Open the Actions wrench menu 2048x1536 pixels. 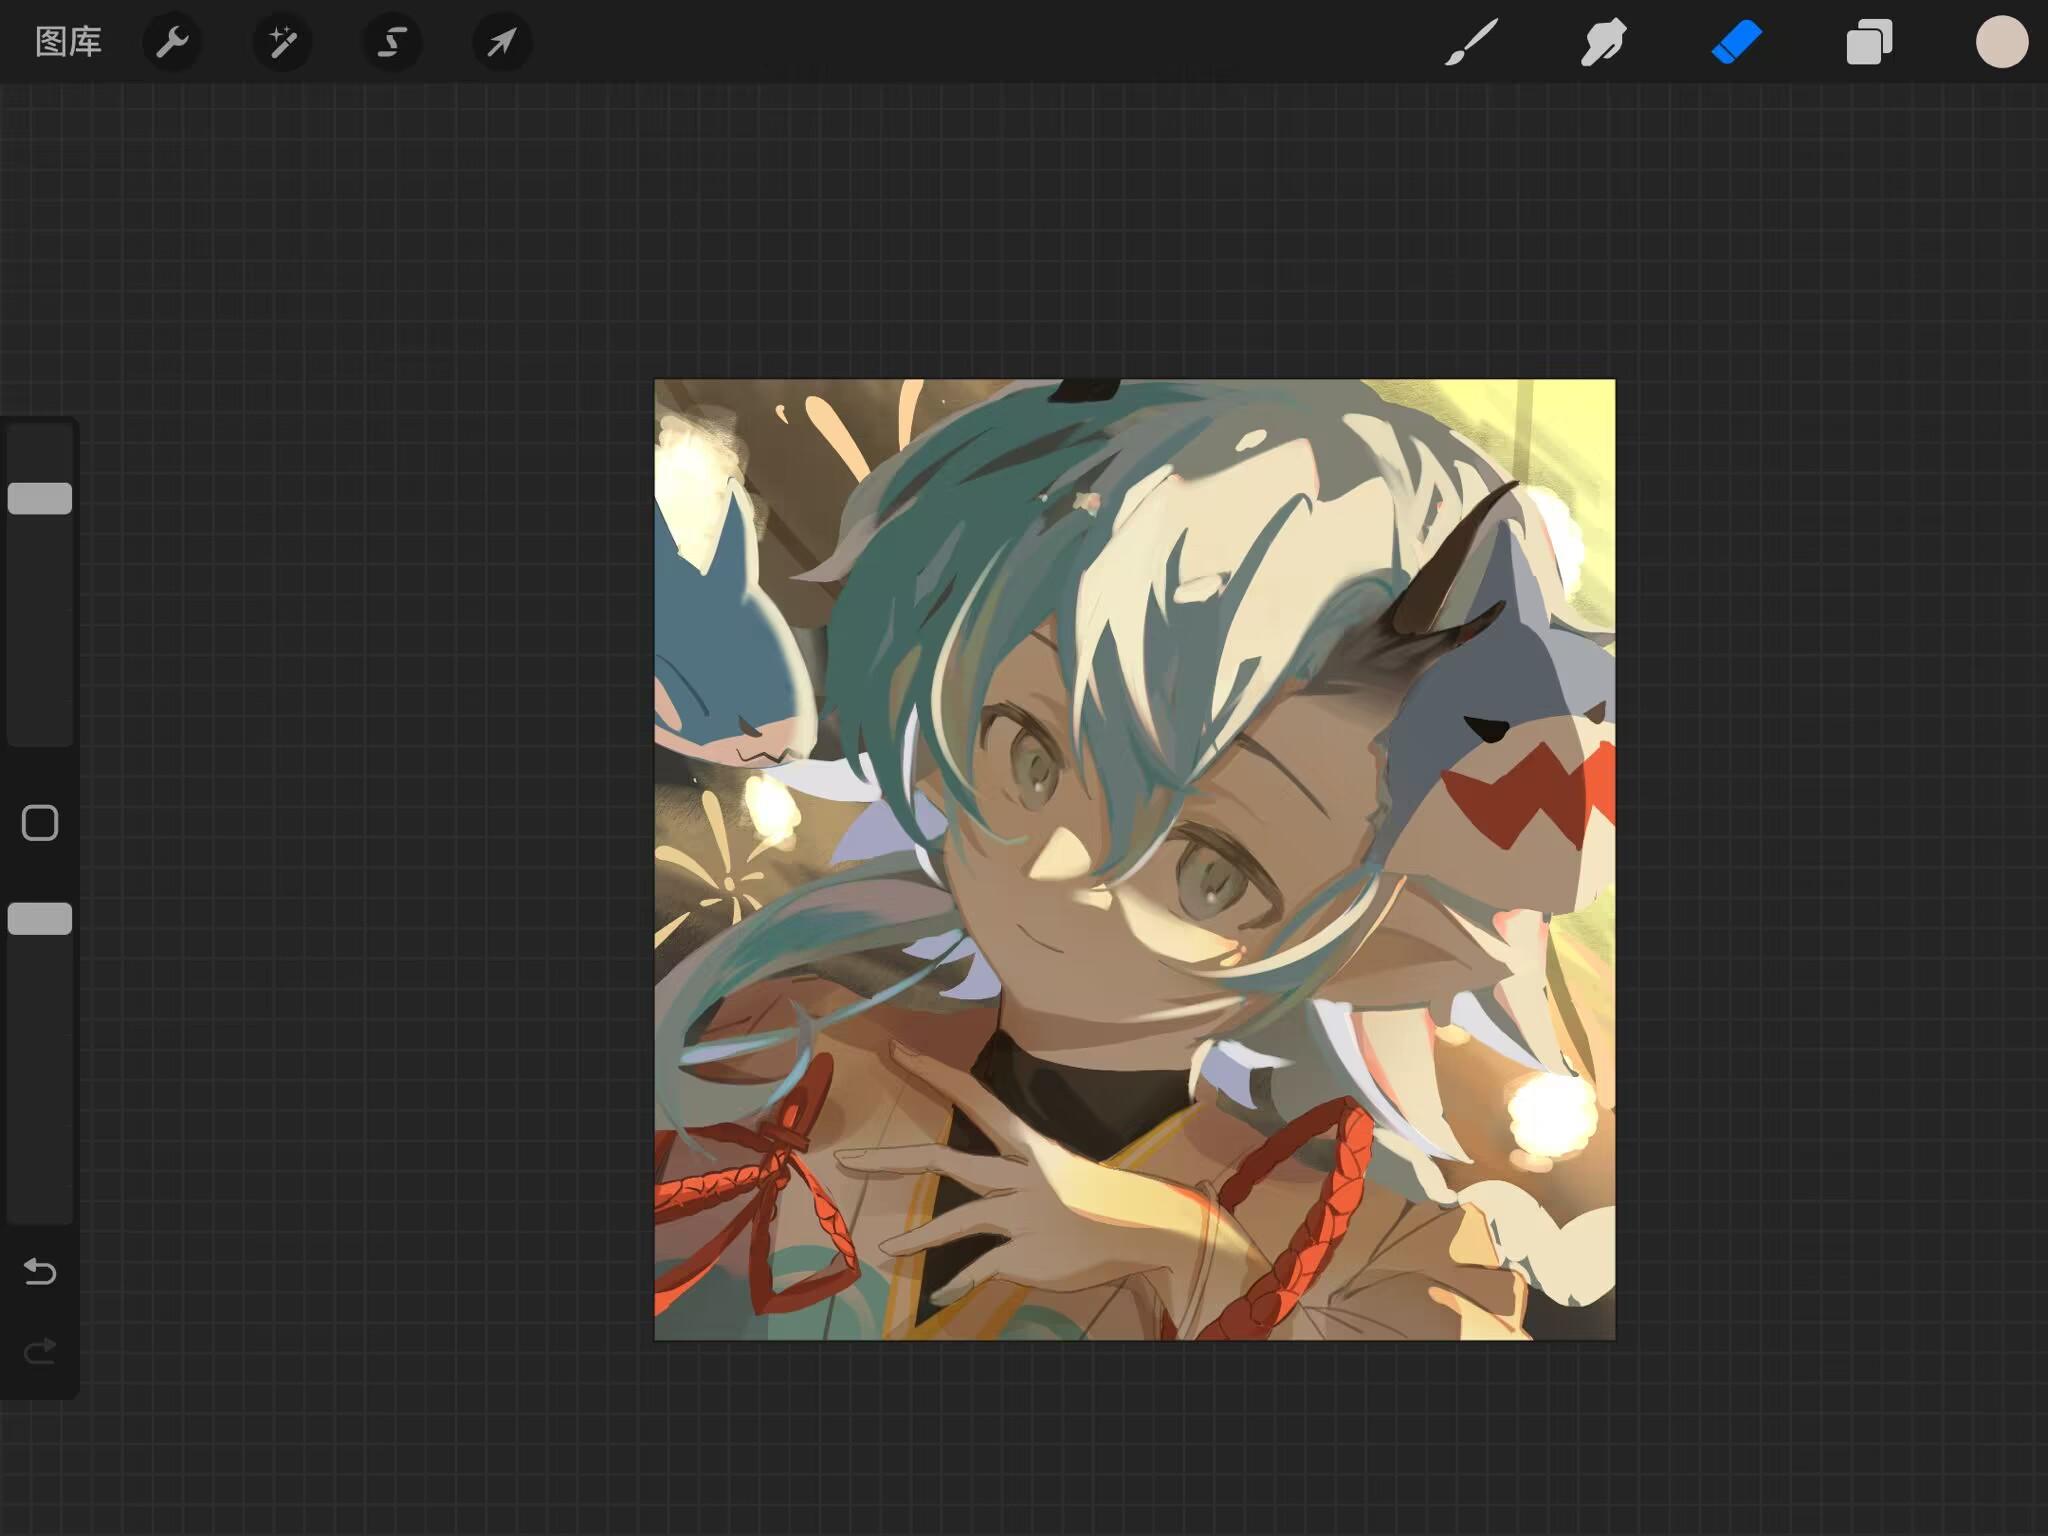172,42
